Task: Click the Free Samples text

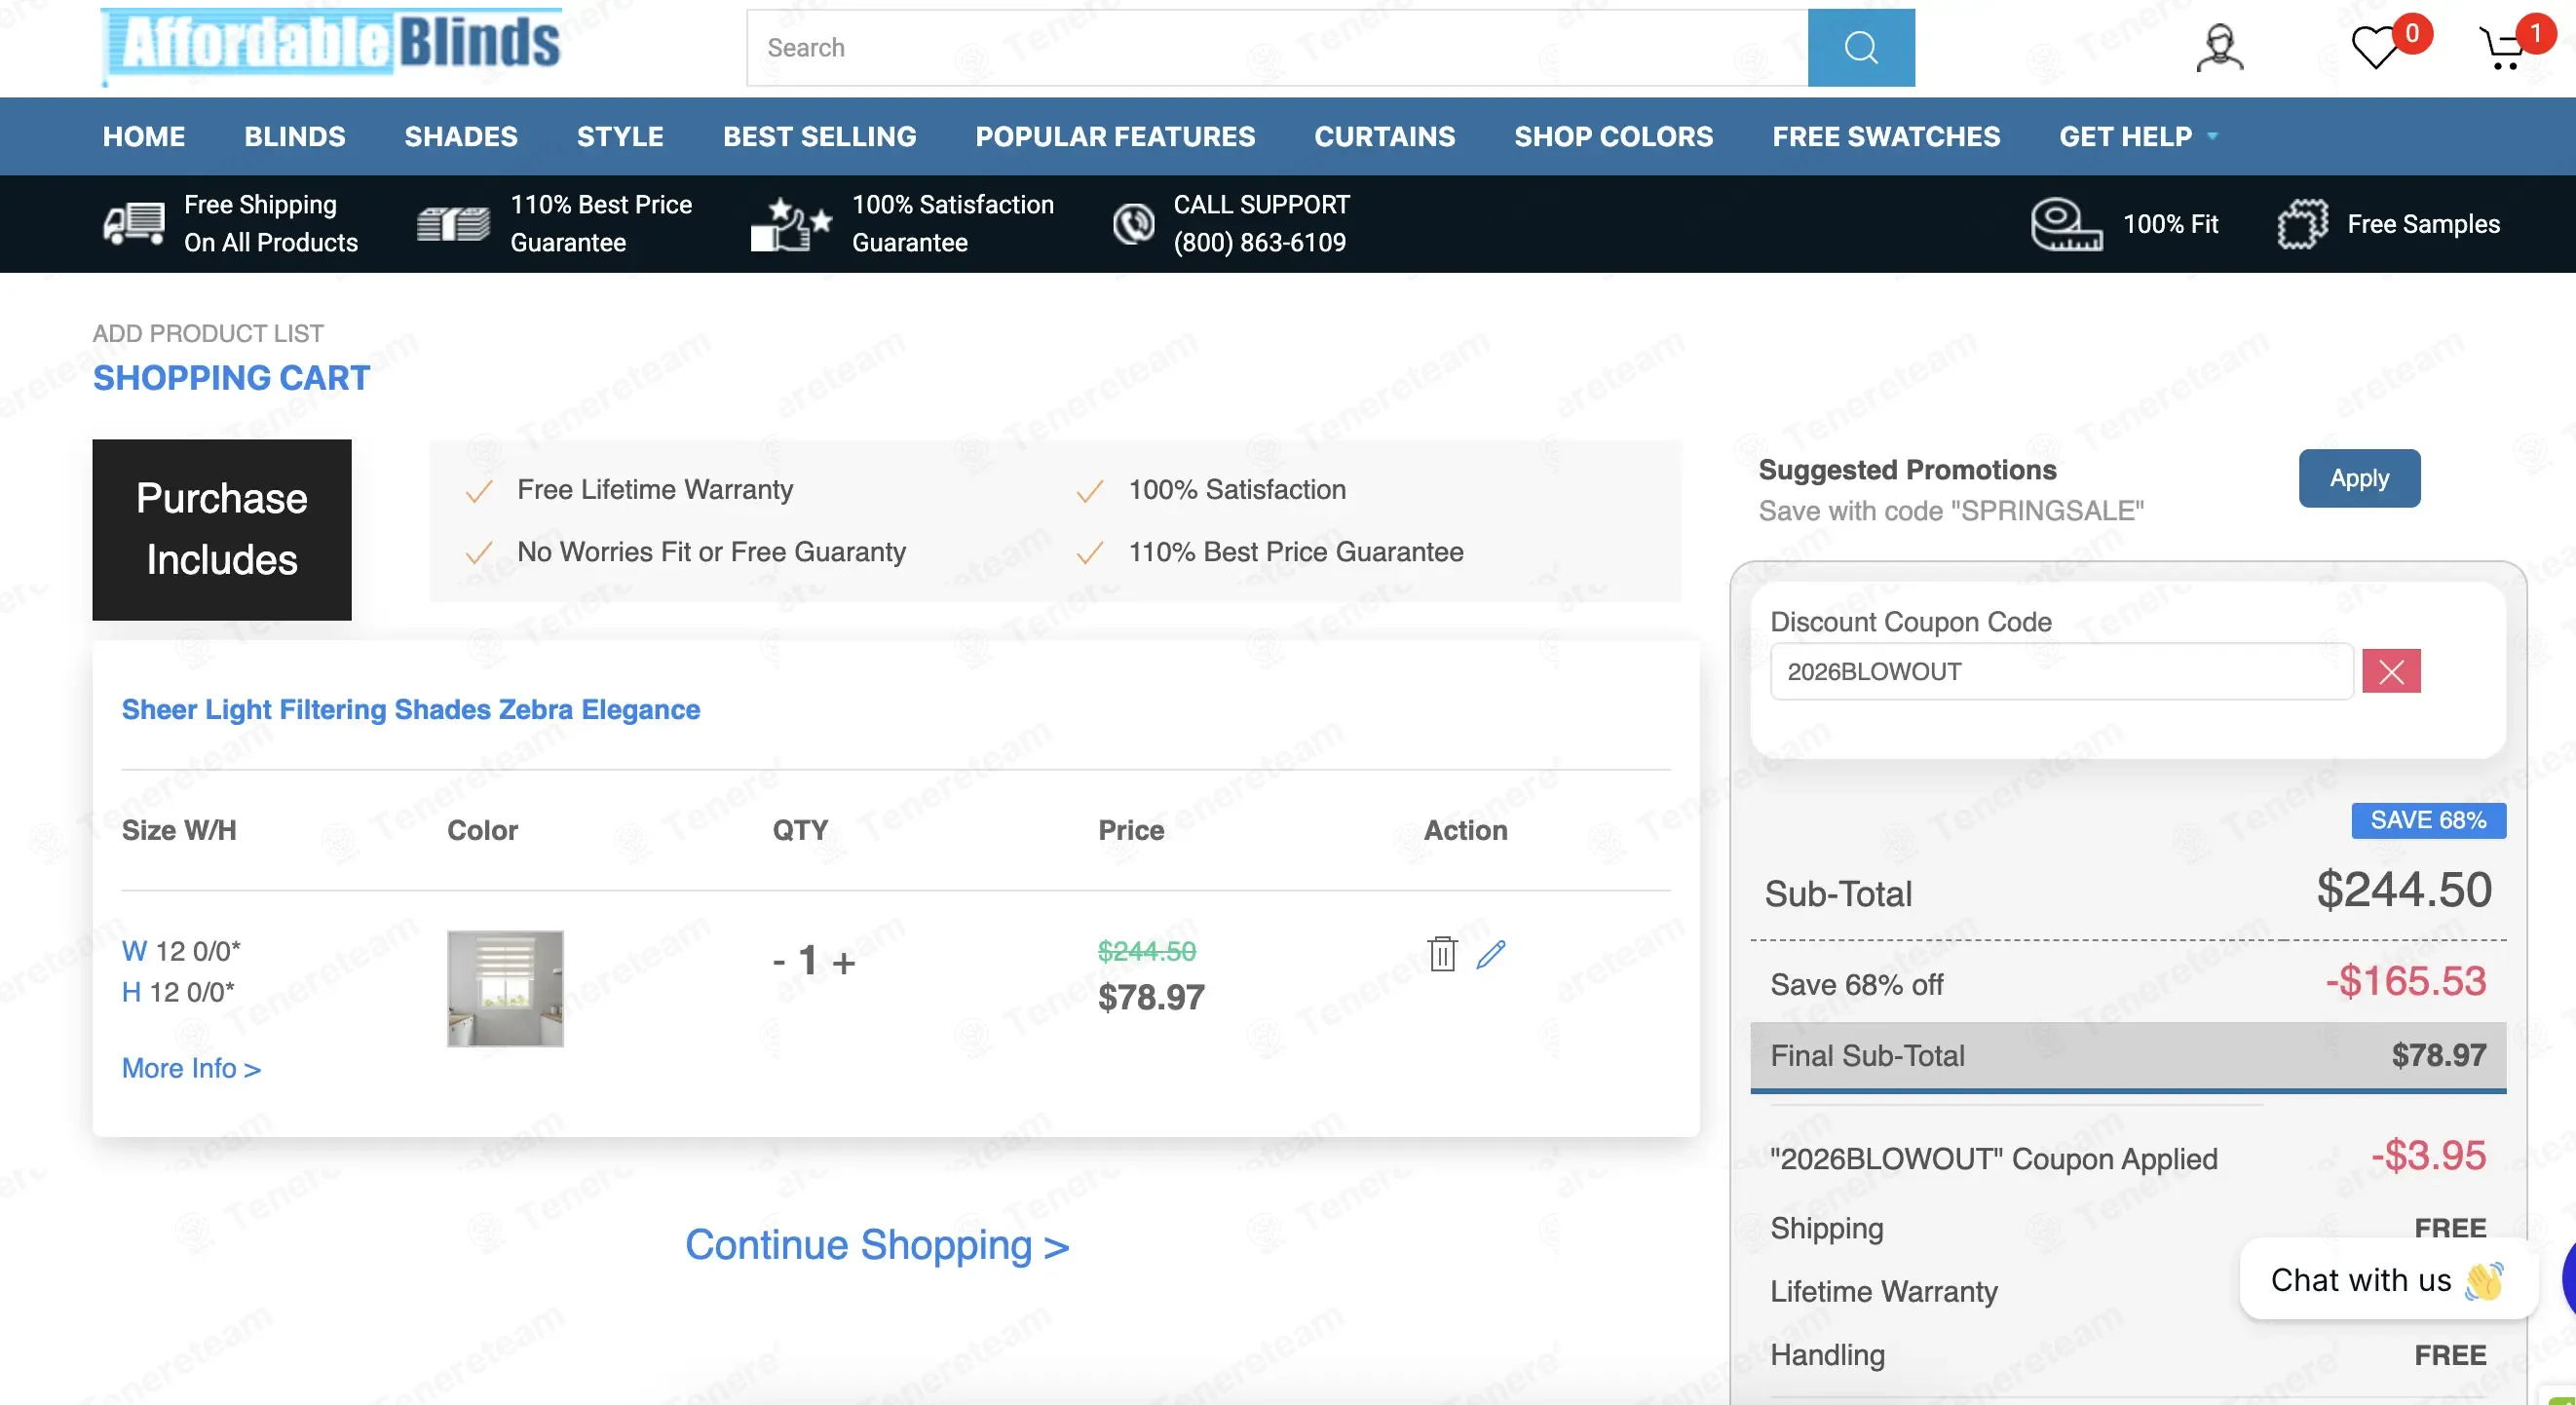Action: pos(2423,224)
